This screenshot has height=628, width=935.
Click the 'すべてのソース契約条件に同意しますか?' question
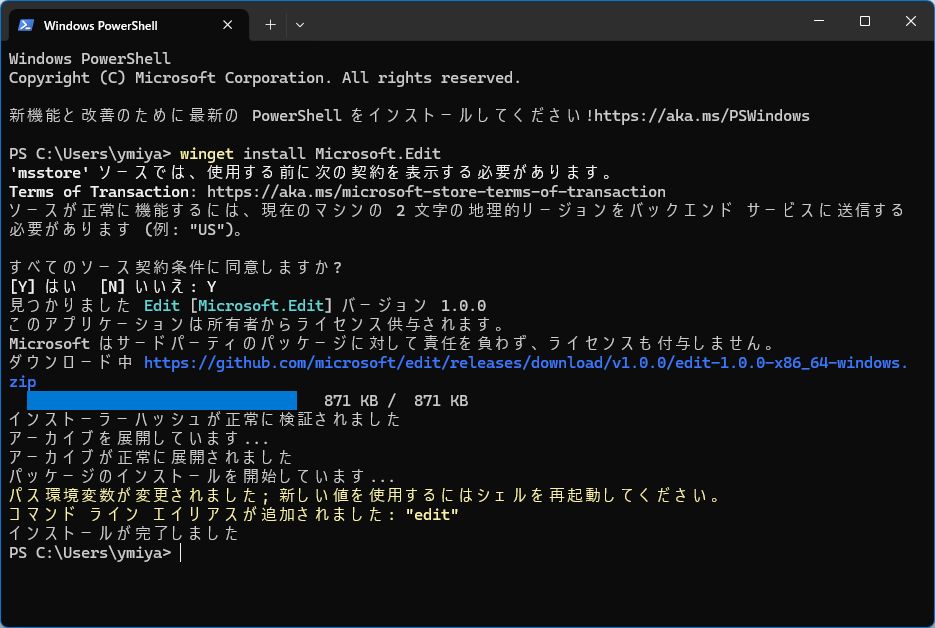tap(175, 268)
